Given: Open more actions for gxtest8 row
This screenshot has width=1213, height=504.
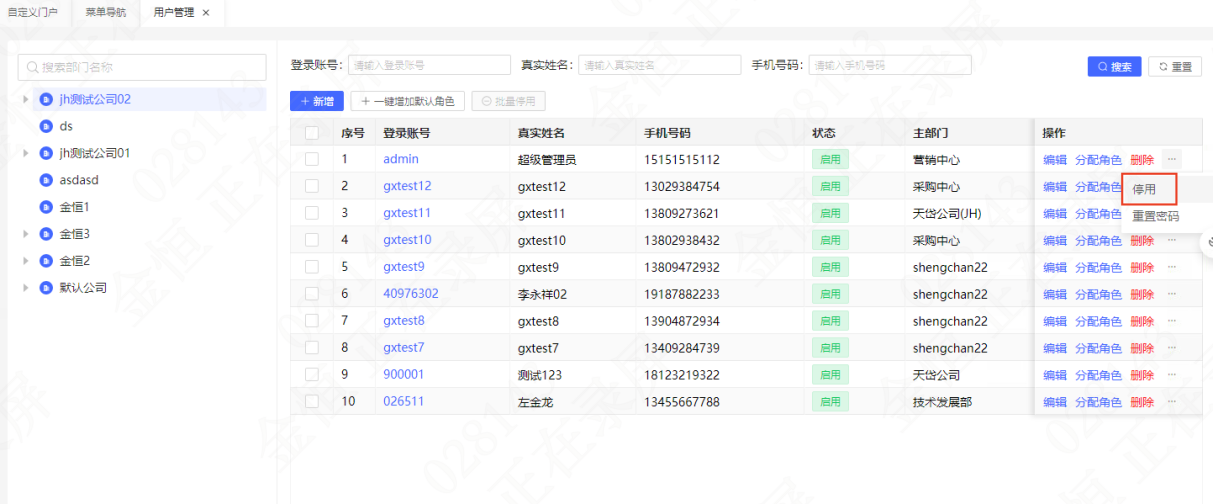Looking at the screenshot, I should [x=1172, y=321].
